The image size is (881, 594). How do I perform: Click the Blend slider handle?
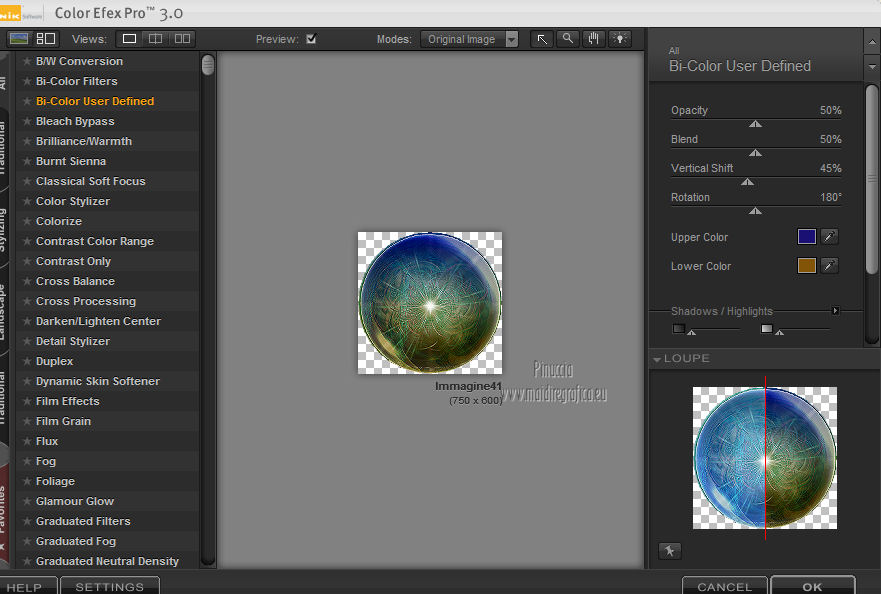pyautogui.click(x=755, y=153)
